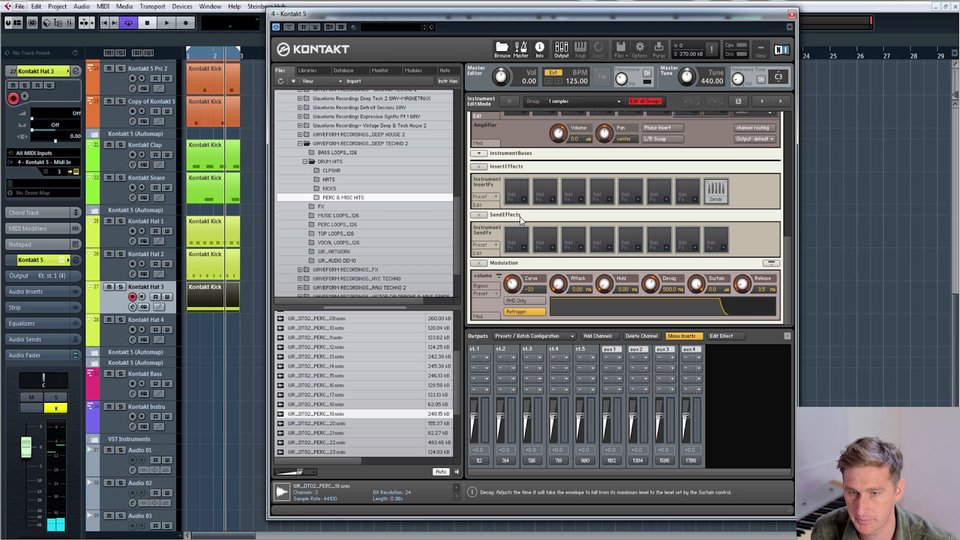Mute the Kontakt Bass track

(x=109, y=373)
